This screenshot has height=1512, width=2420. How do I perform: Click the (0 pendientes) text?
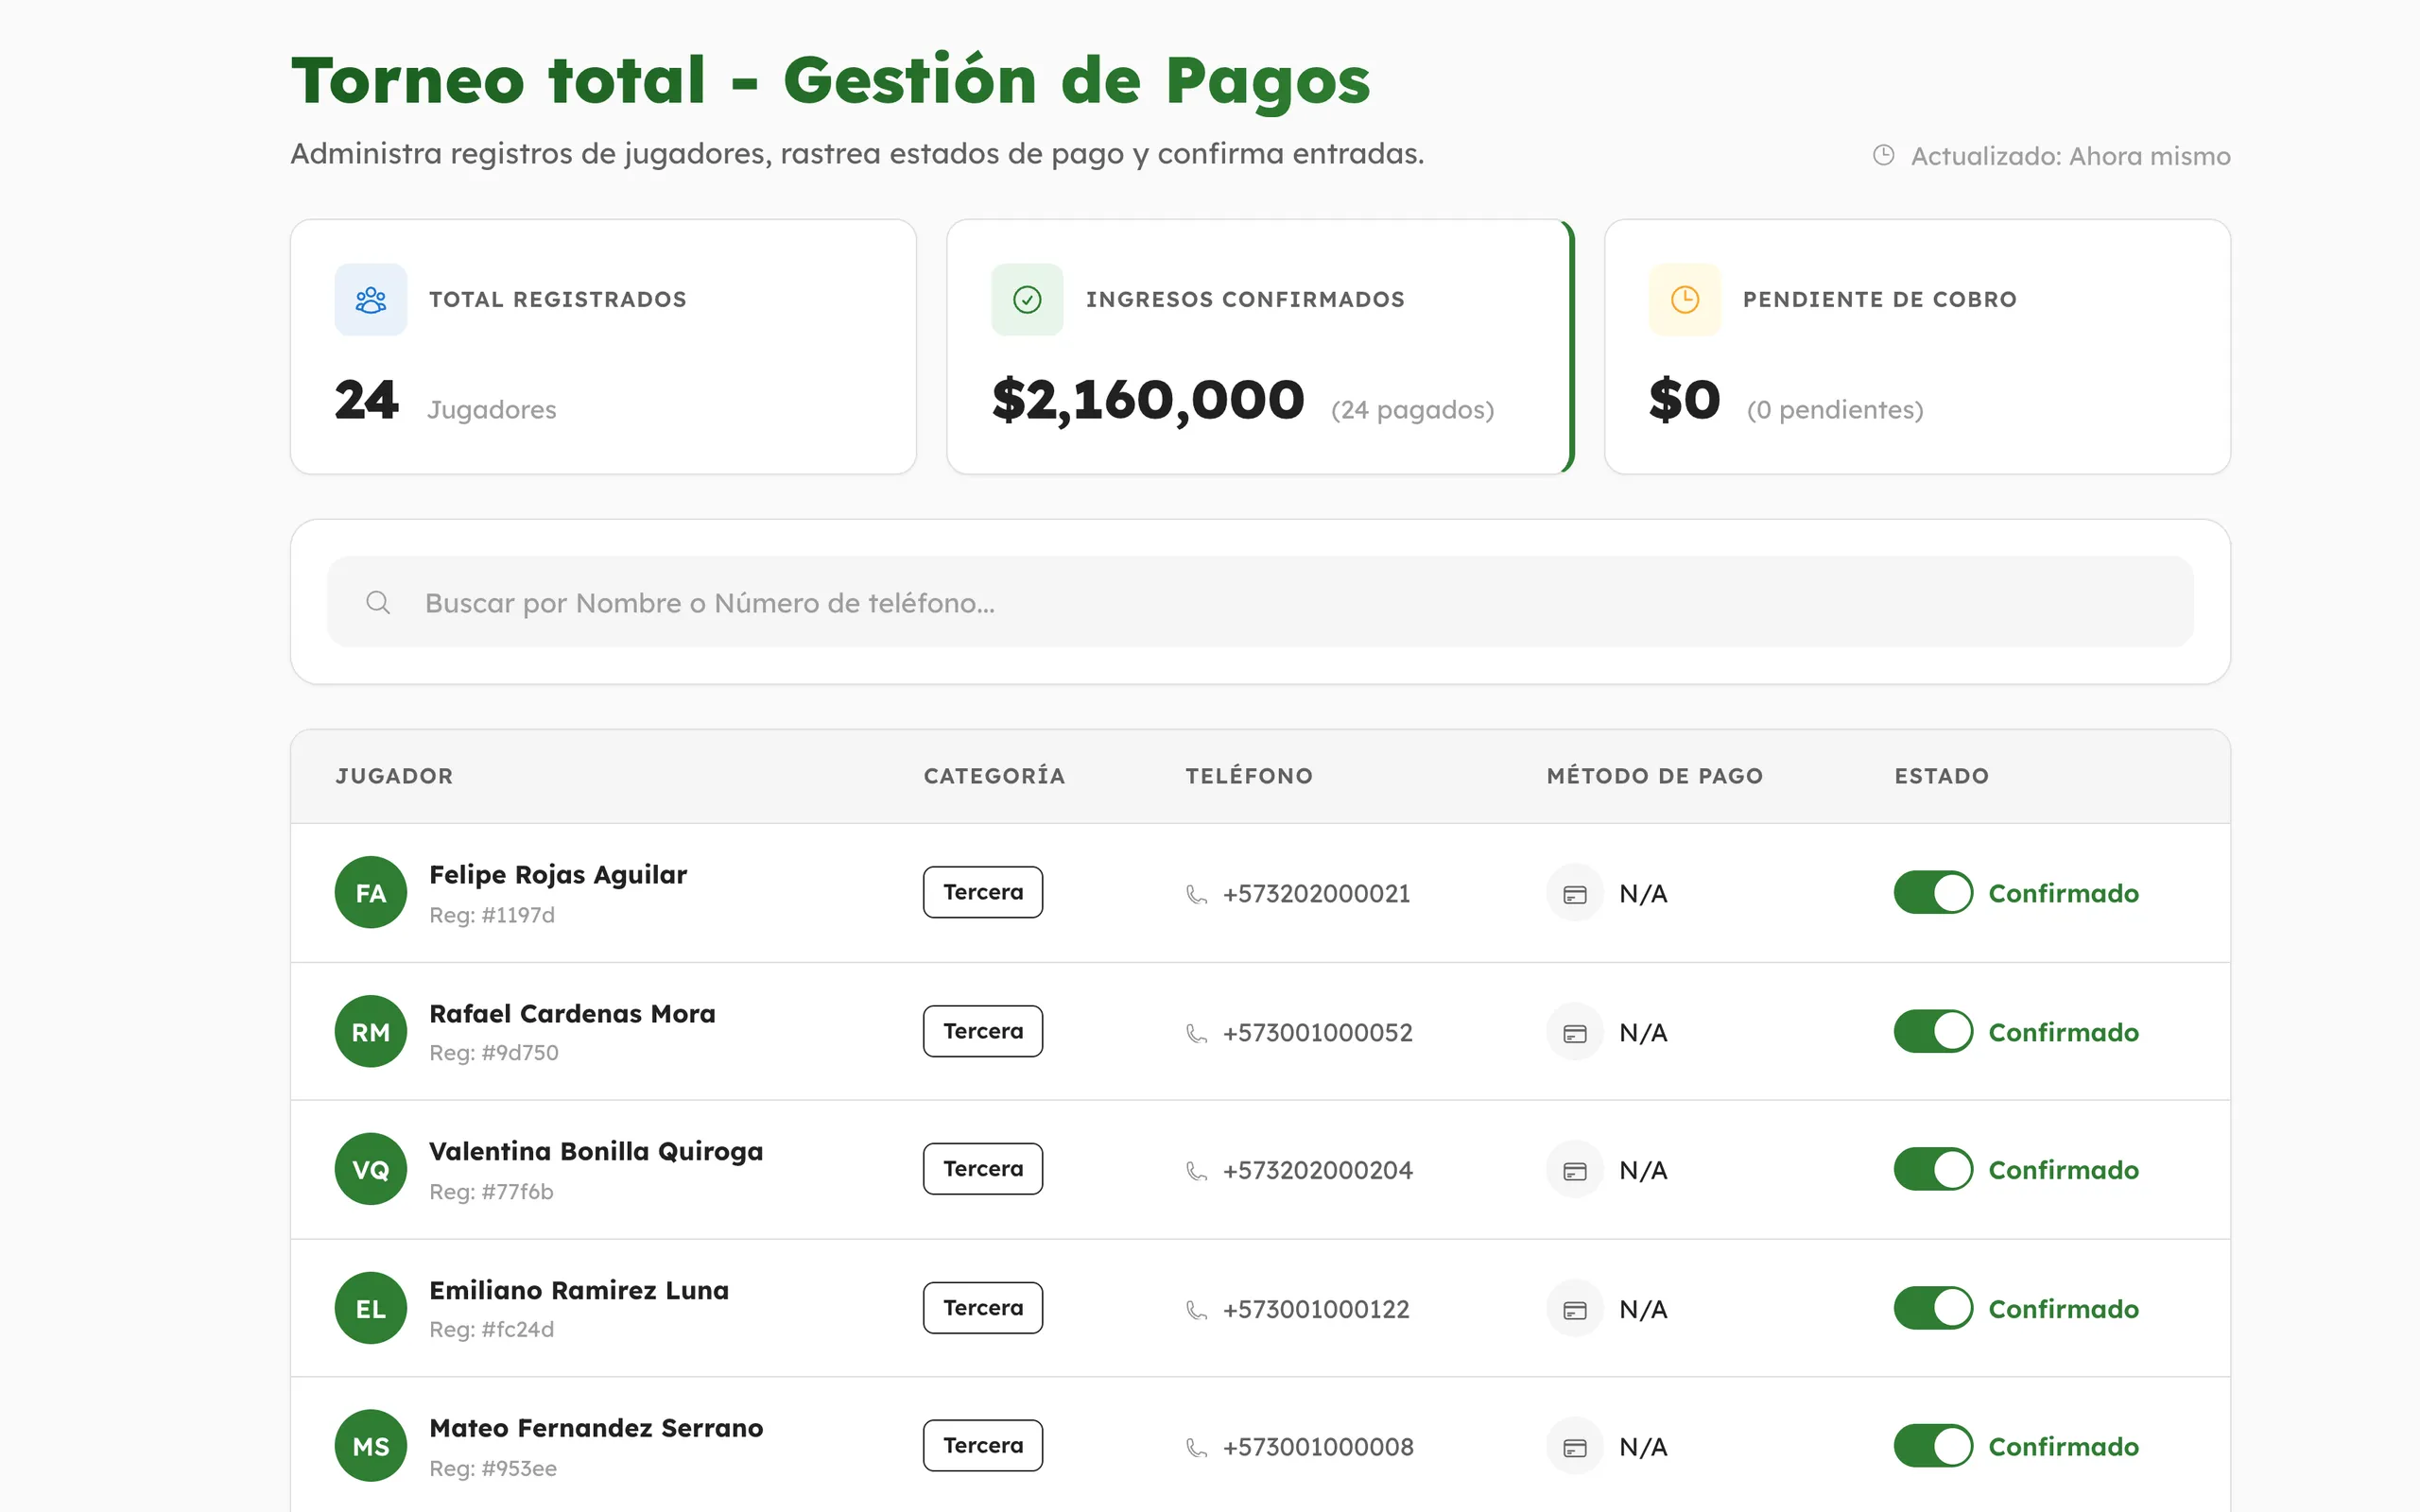(x=1835, y=410)
